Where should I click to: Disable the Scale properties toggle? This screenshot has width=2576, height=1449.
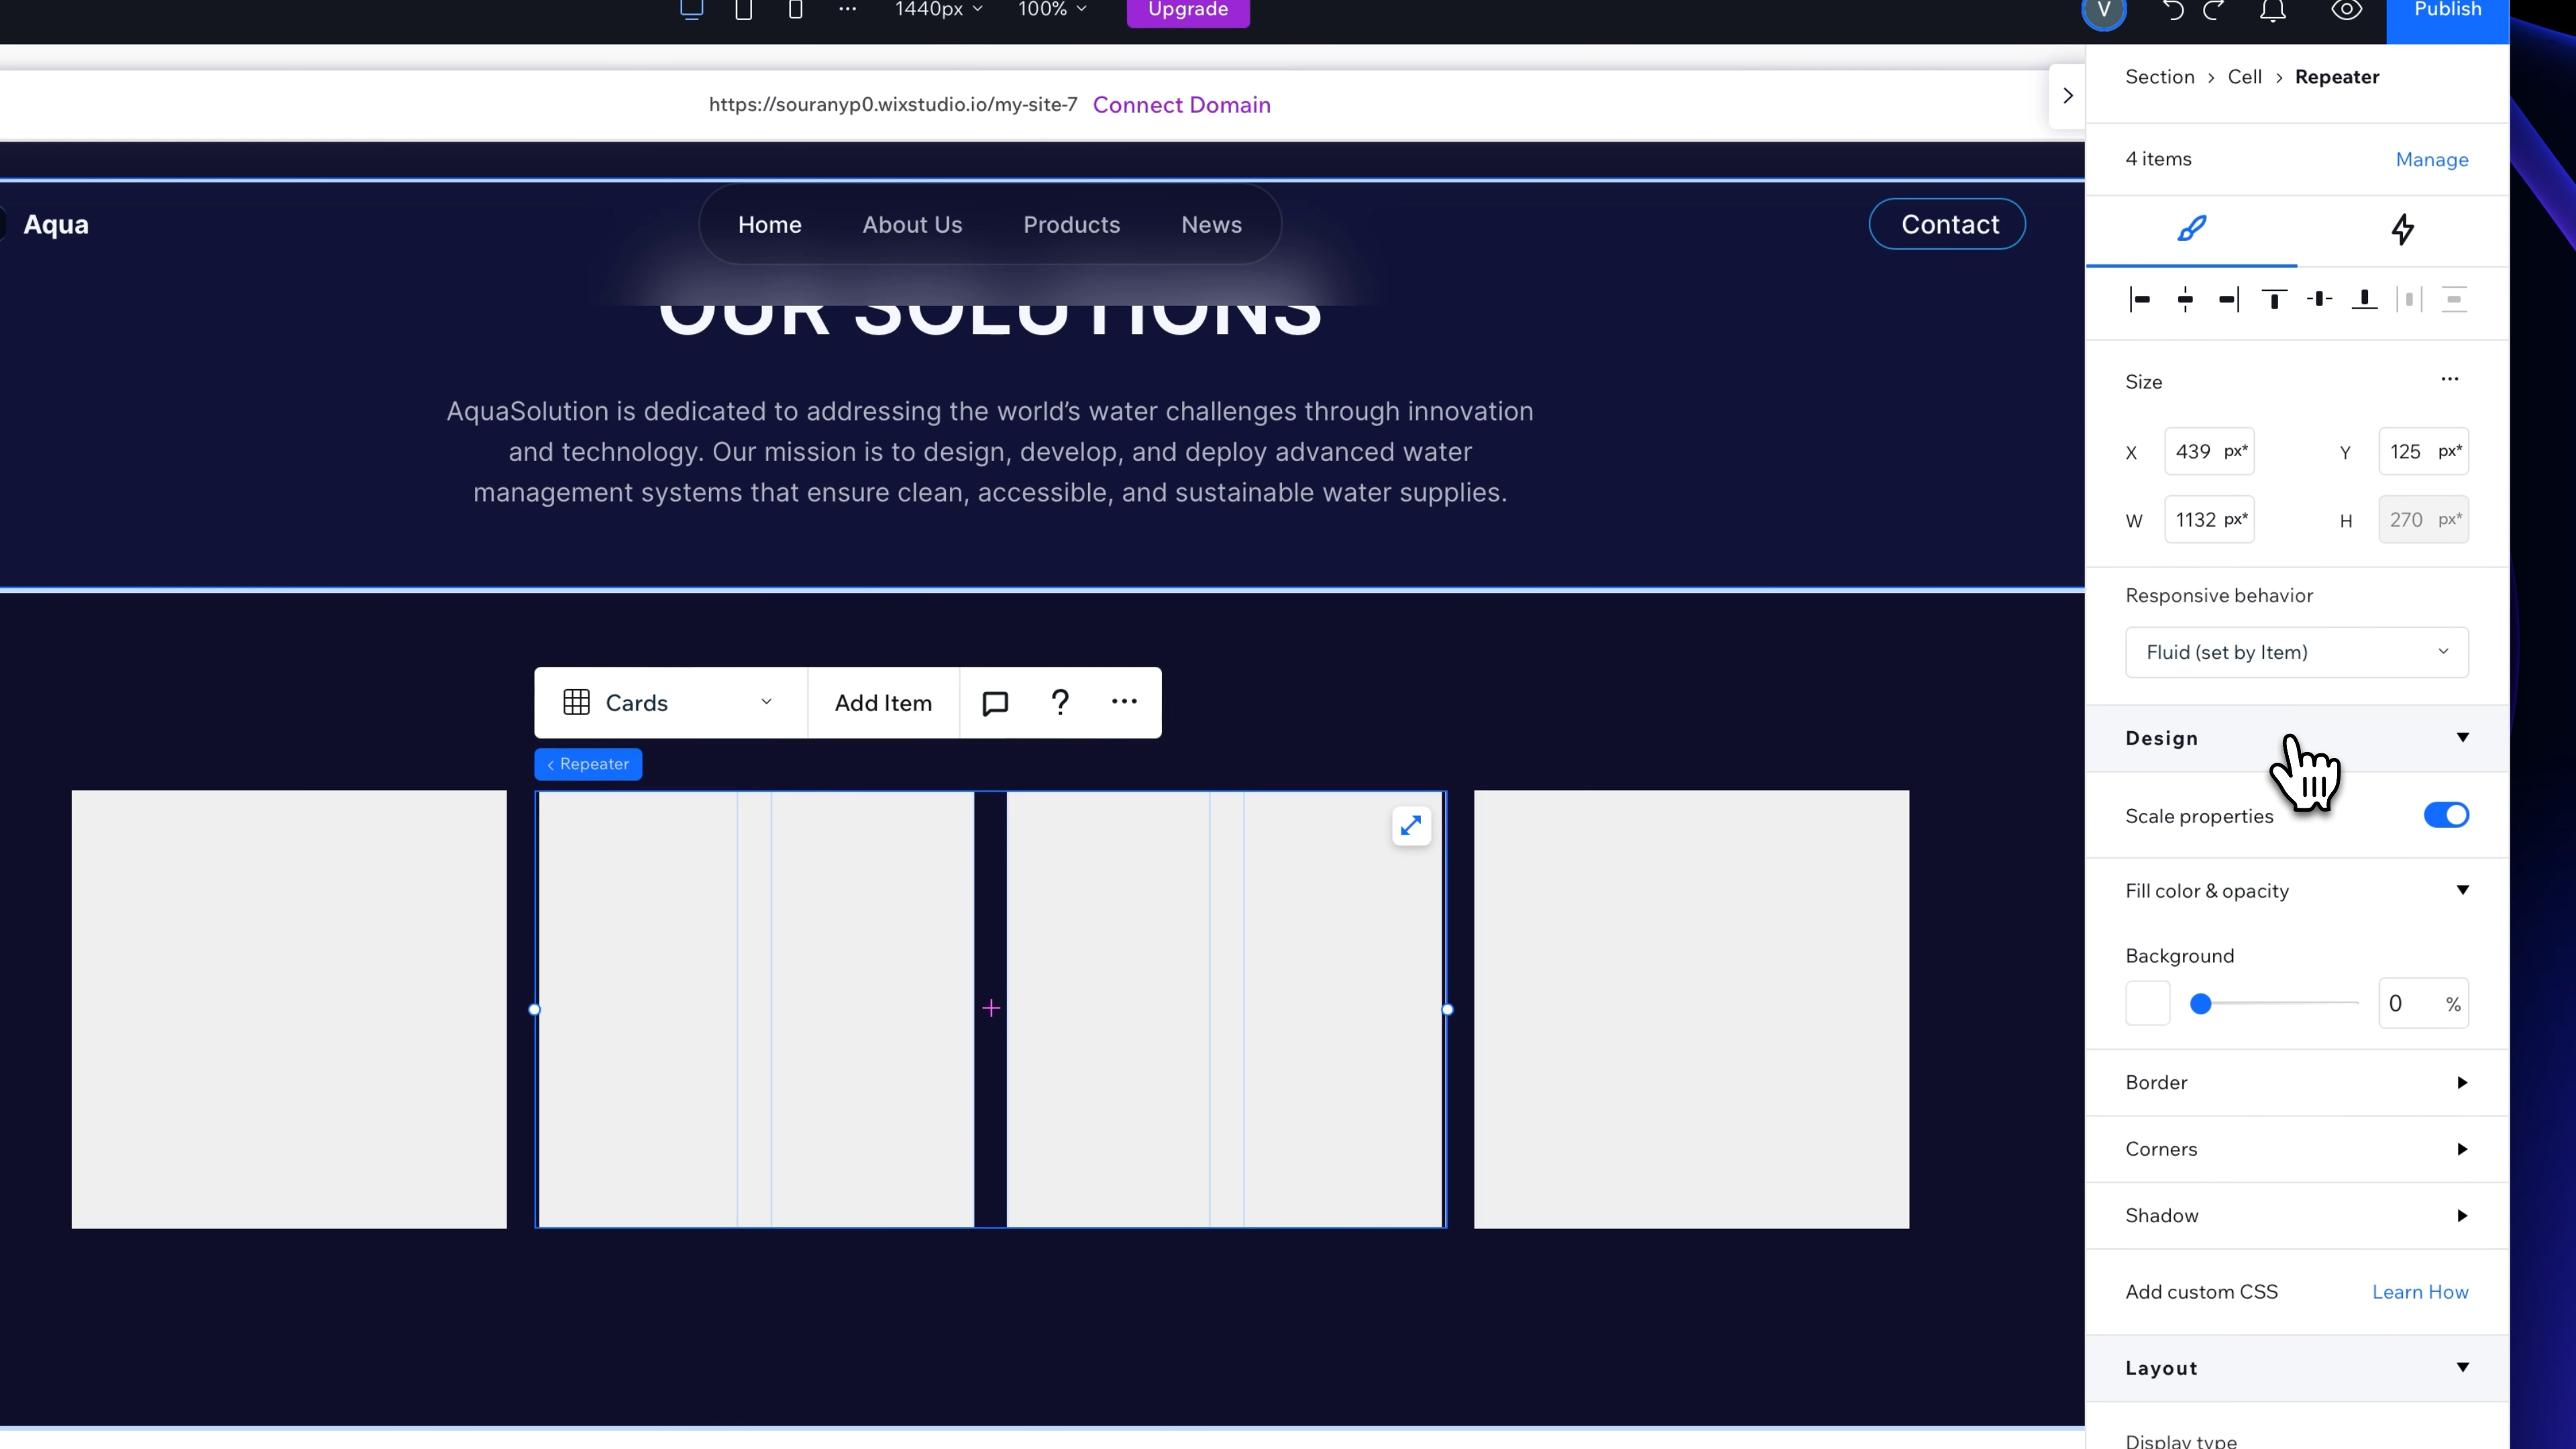(x=2445, y=815)
